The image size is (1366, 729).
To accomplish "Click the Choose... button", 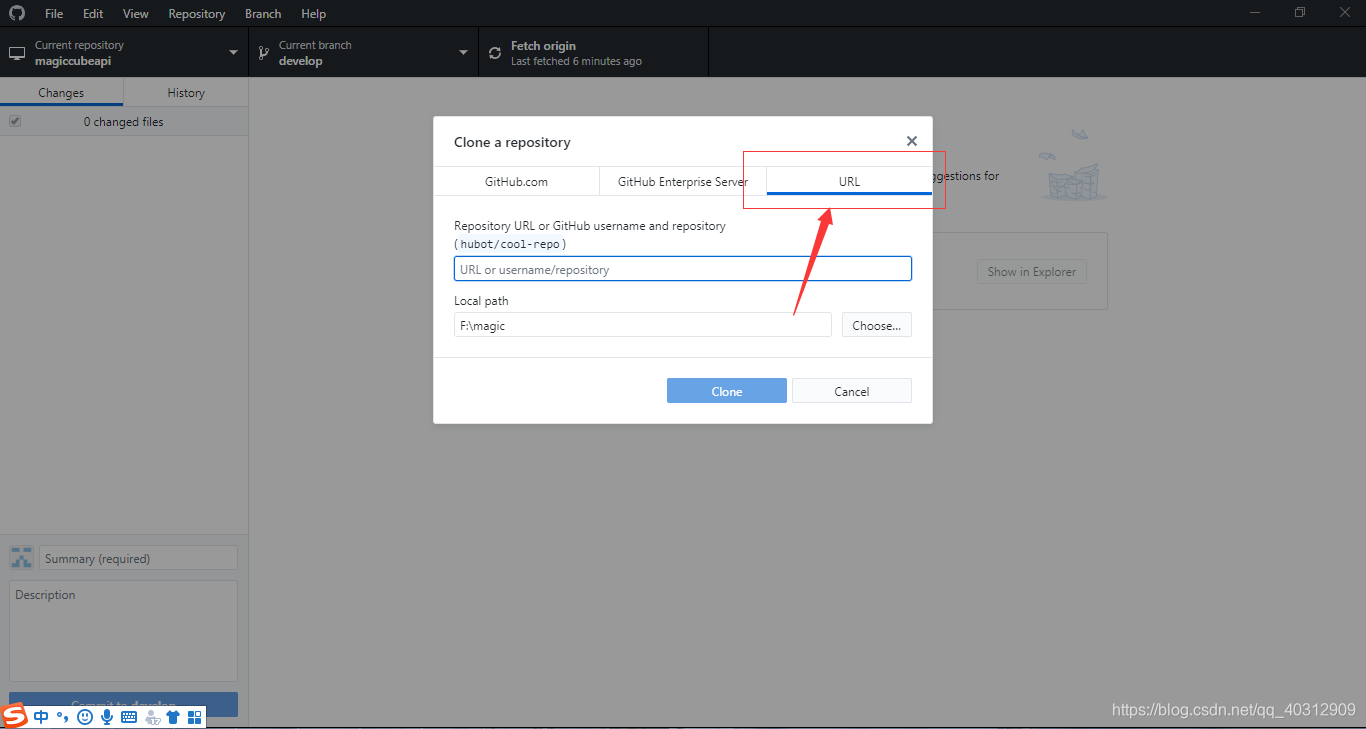I will (x=877, y=325).
